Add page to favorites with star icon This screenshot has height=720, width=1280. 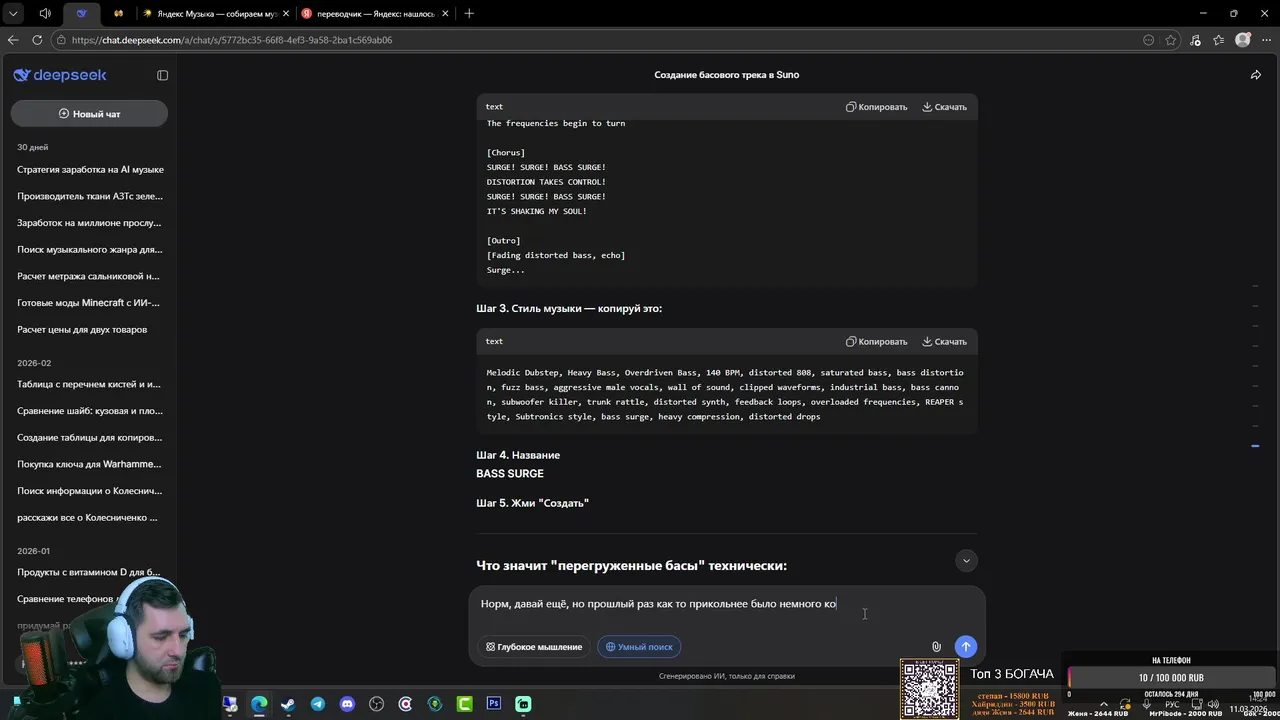point(1171,40)
